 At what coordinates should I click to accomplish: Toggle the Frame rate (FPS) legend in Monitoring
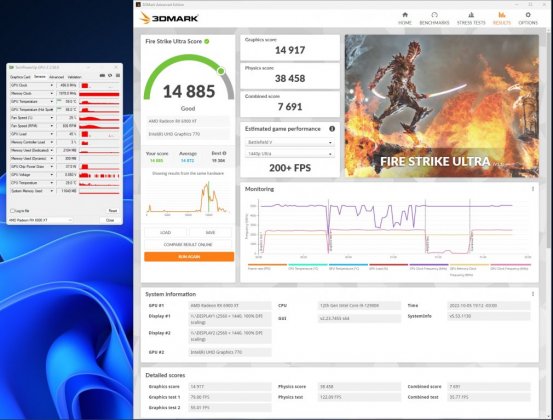[x=267, y=267]
